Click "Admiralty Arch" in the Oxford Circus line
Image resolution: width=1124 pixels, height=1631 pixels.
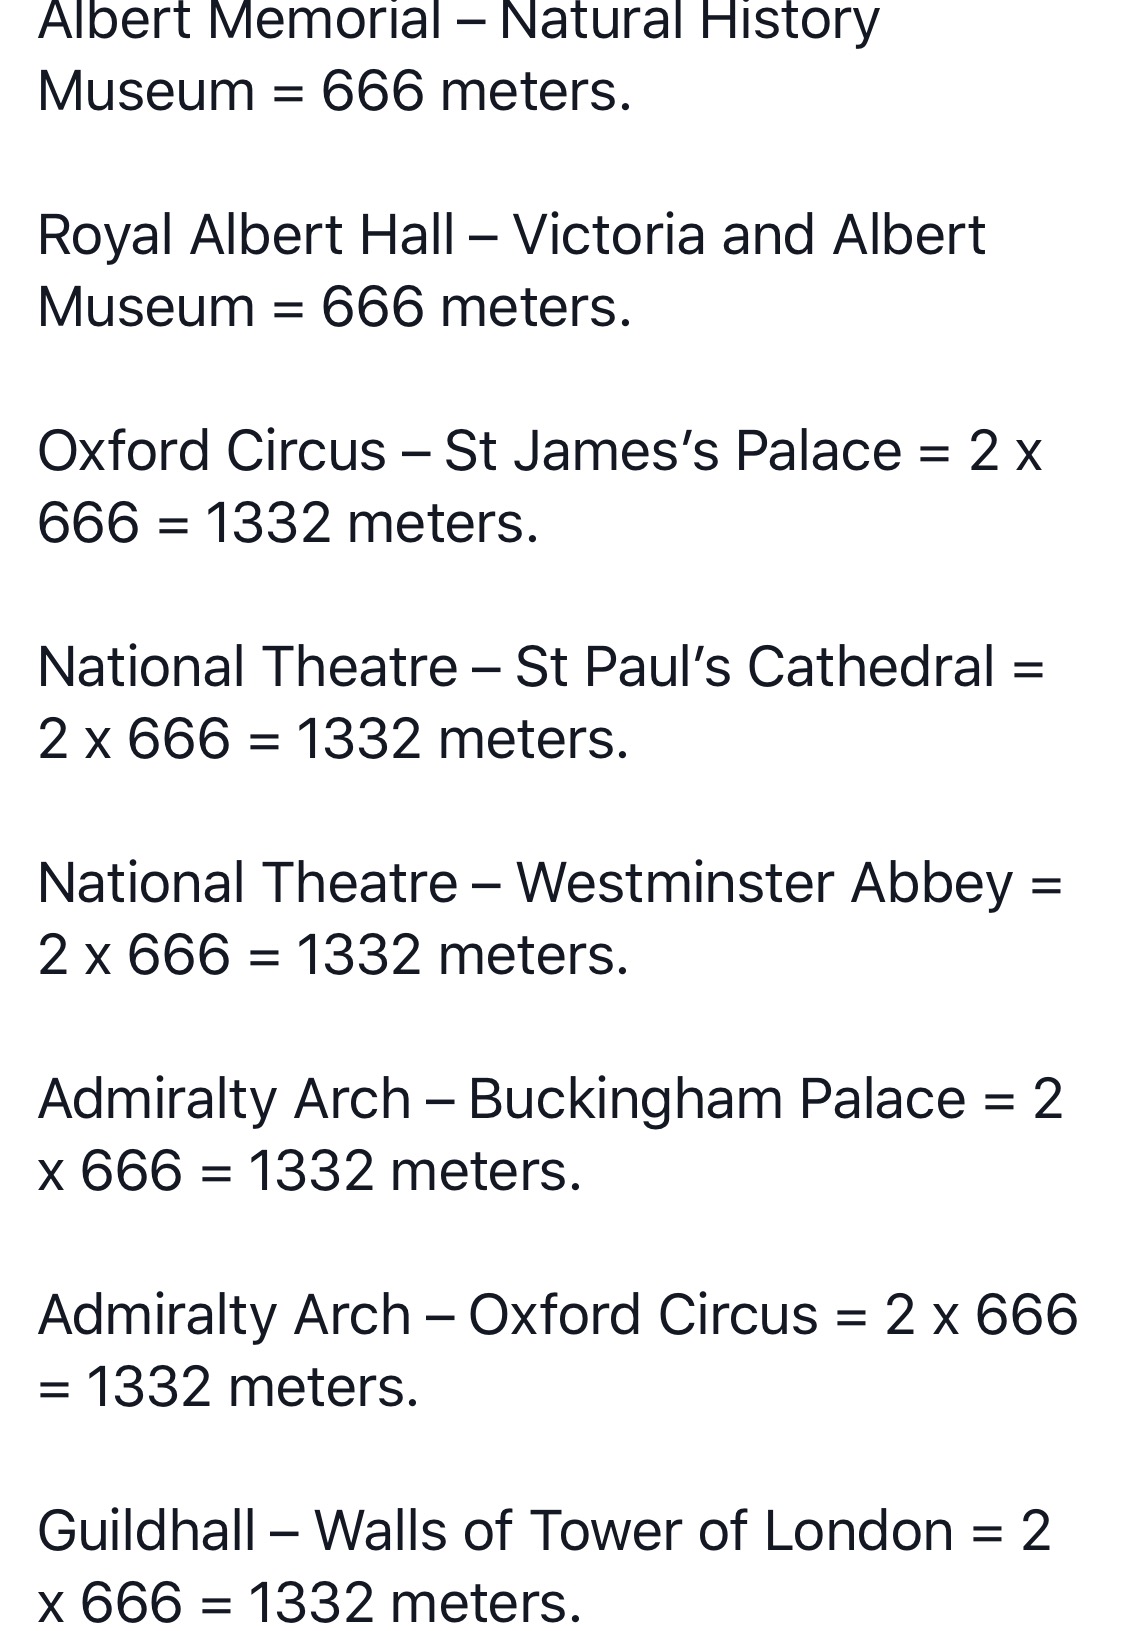pos(225,1315)
